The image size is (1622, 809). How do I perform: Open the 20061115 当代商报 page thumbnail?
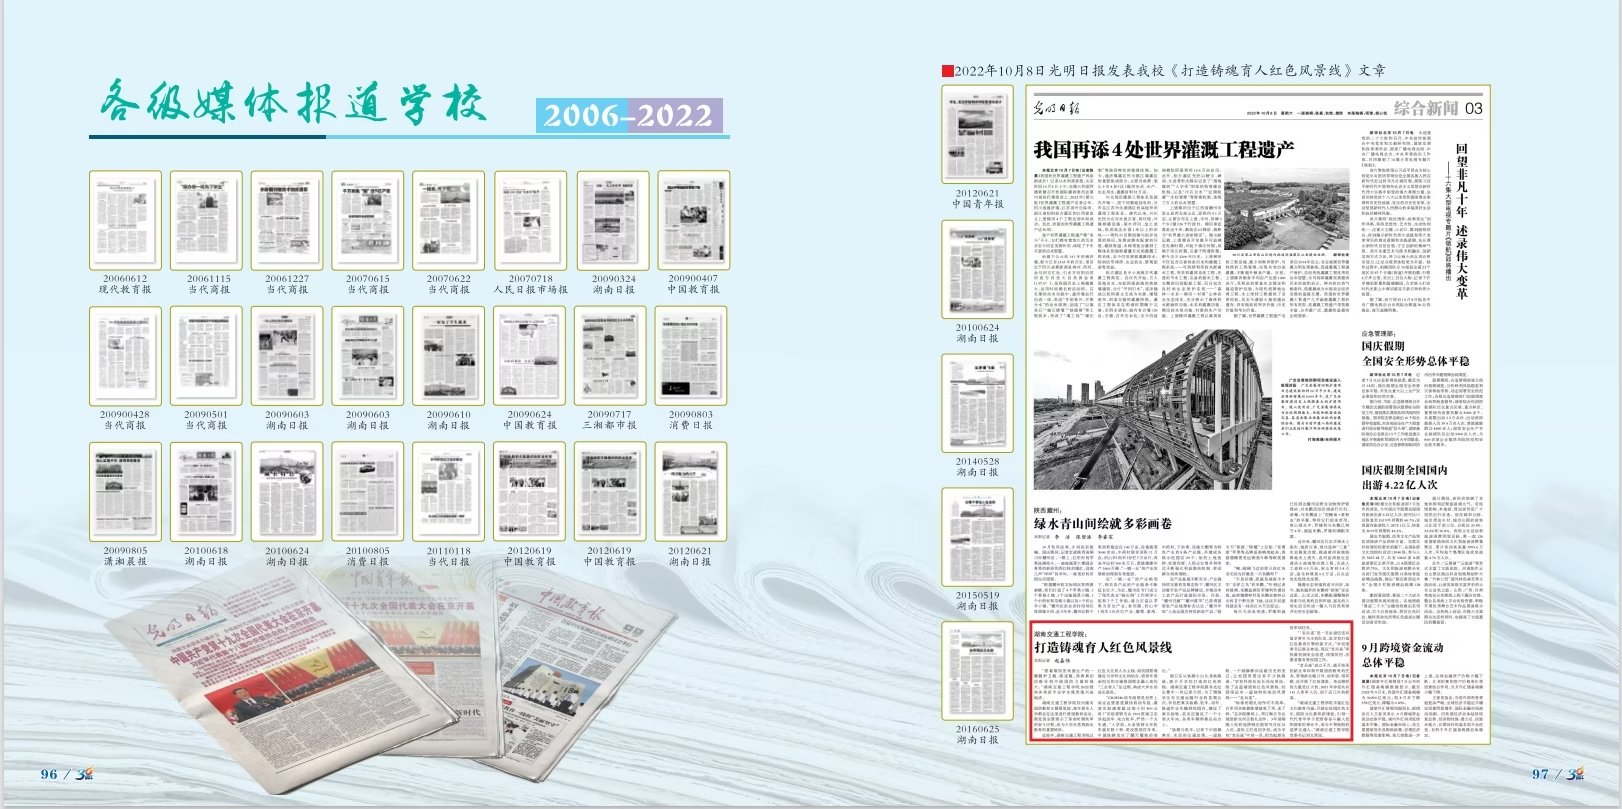point(206,220)
